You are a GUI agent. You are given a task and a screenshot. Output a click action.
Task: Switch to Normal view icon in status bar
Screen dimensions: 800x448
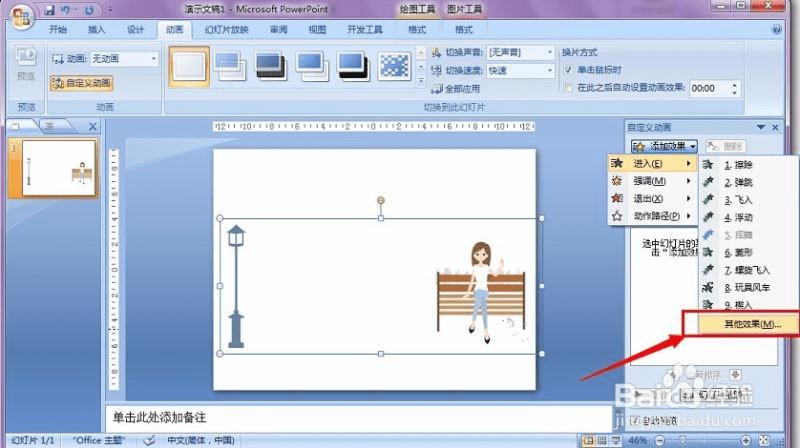[589, 440]
